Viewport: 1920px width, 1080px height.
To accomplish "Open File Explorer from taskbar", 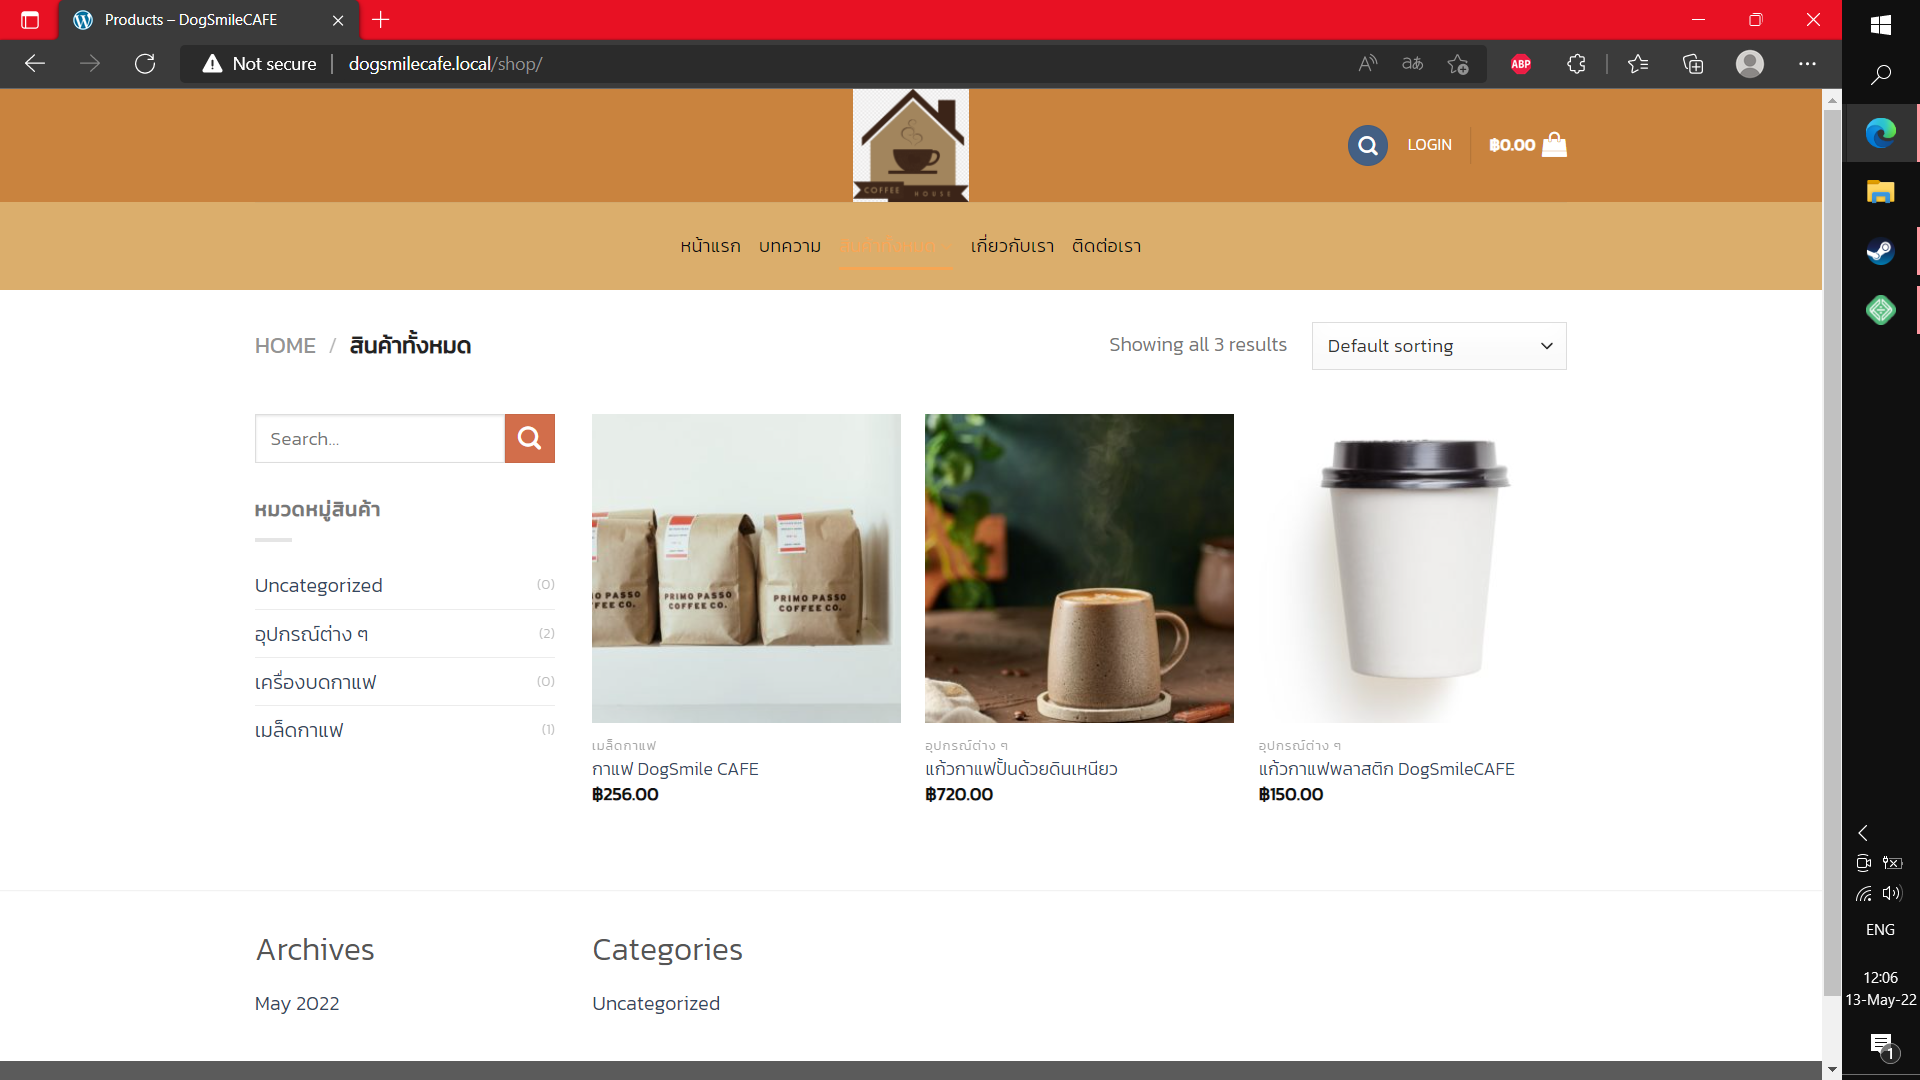I will 1880,192.
